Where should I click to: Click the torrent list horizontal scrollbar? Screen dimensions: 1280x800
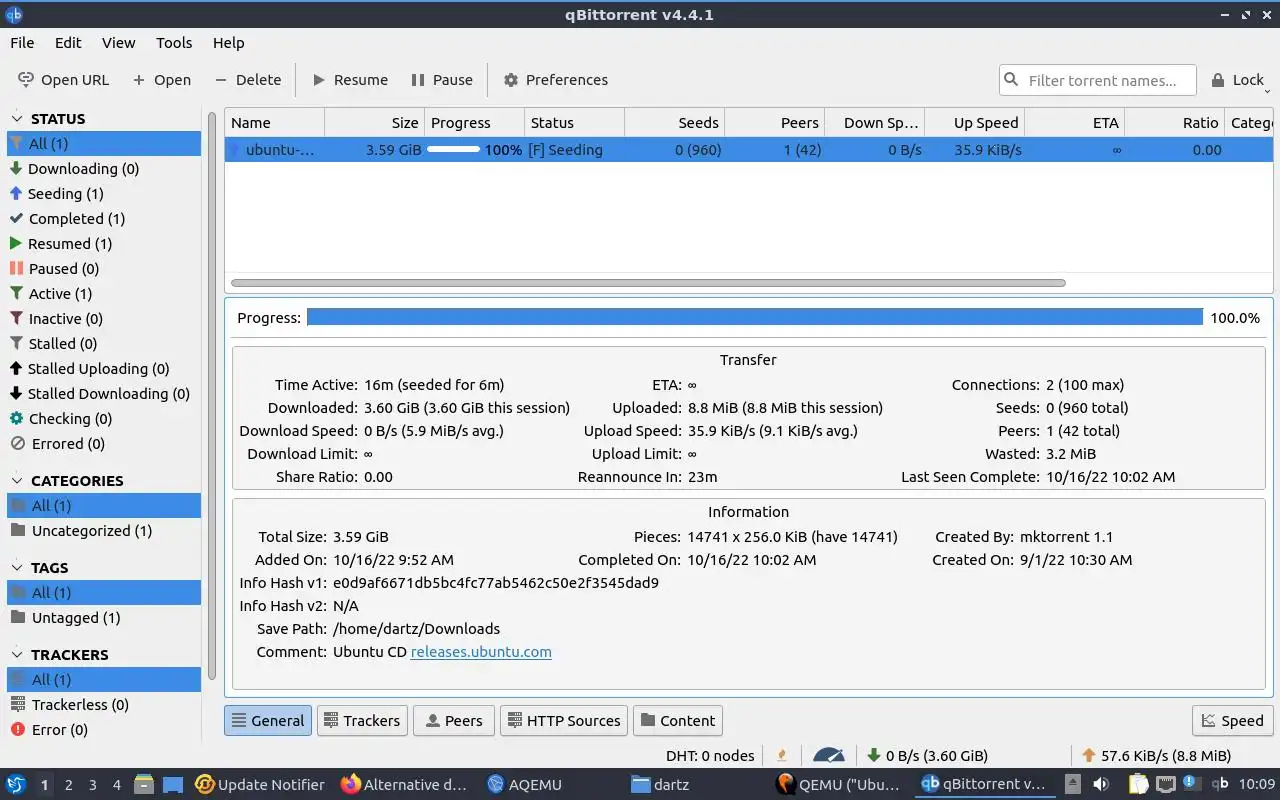[648, 283]
